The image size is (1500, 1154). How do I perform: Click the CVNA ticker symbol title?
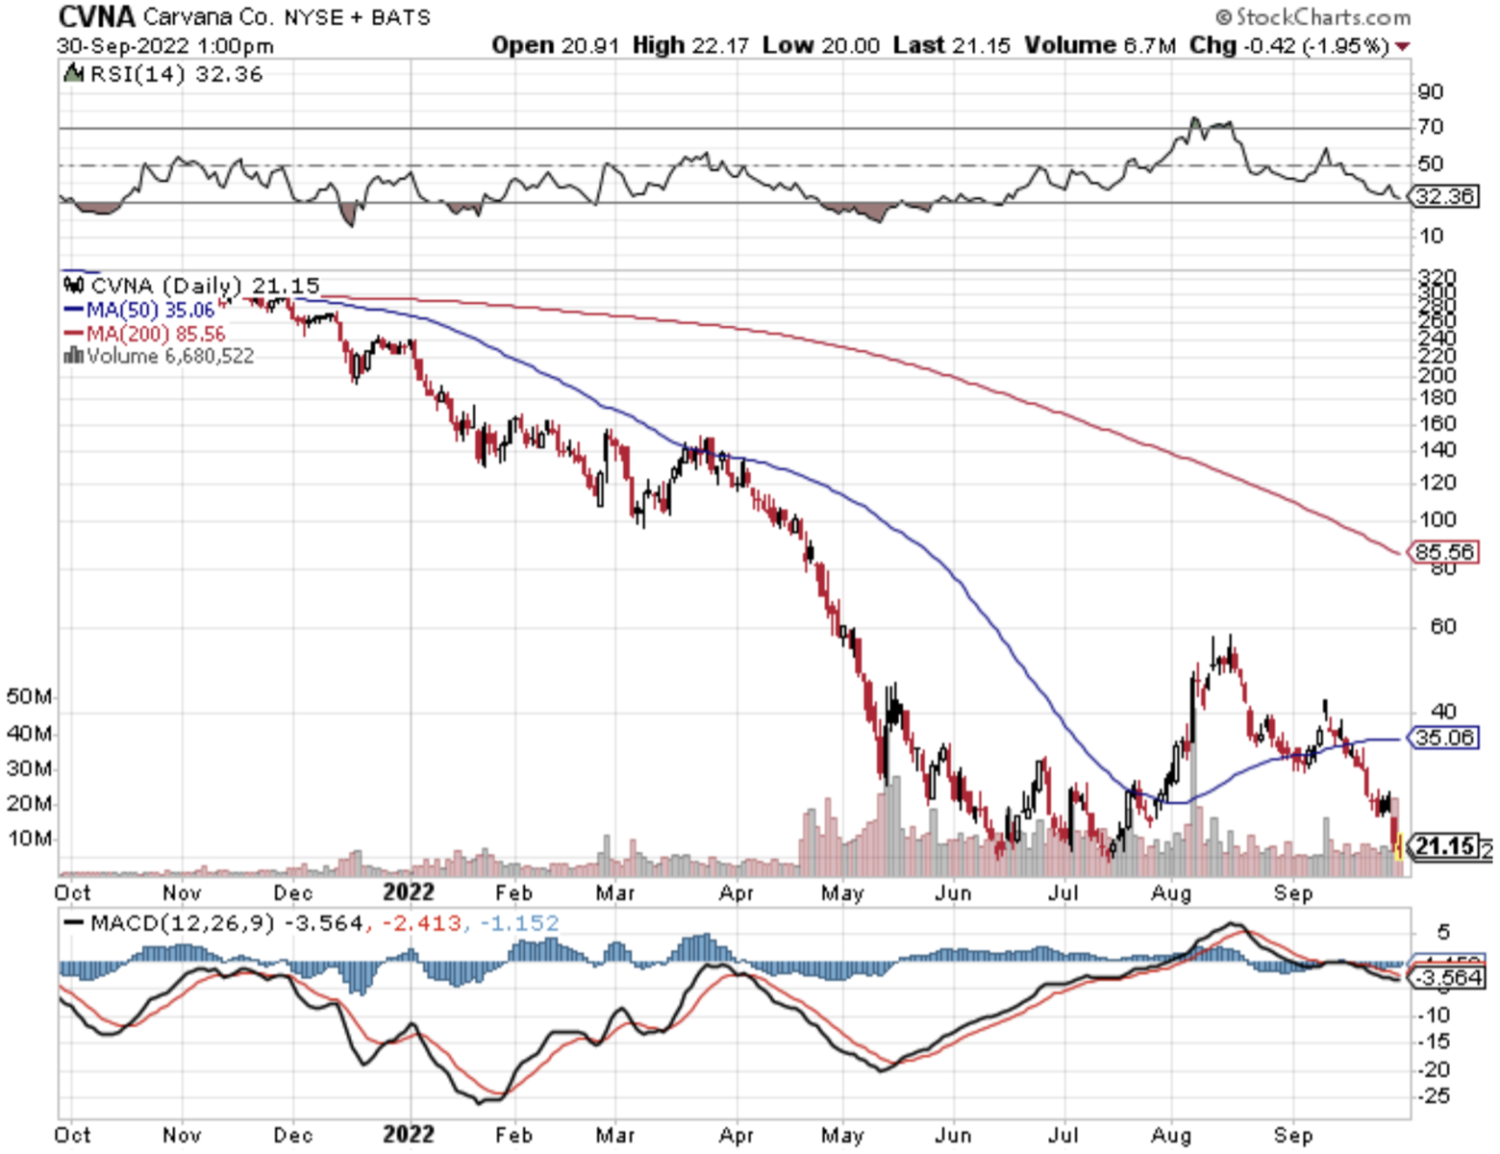point(97,17)
